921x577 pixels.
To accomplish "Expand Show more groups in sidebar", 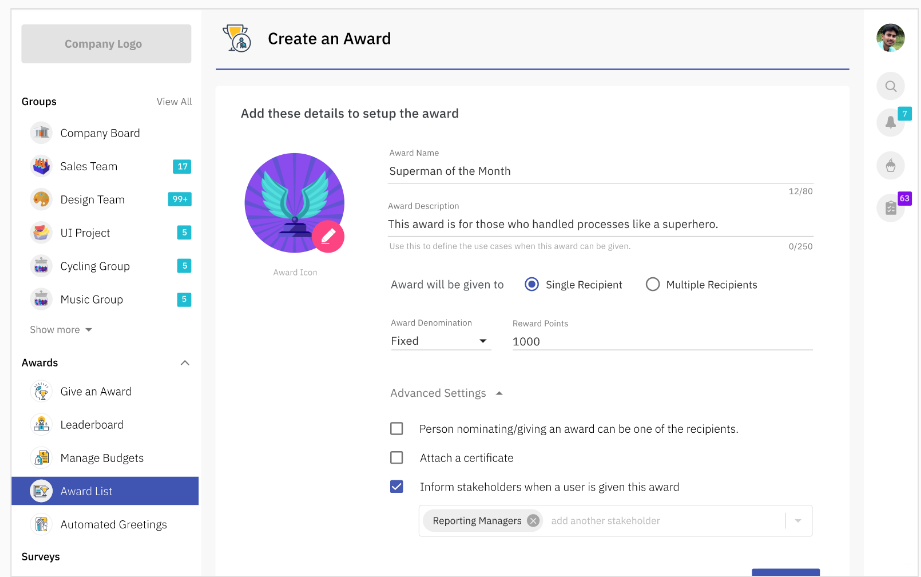I will (61, 330).
